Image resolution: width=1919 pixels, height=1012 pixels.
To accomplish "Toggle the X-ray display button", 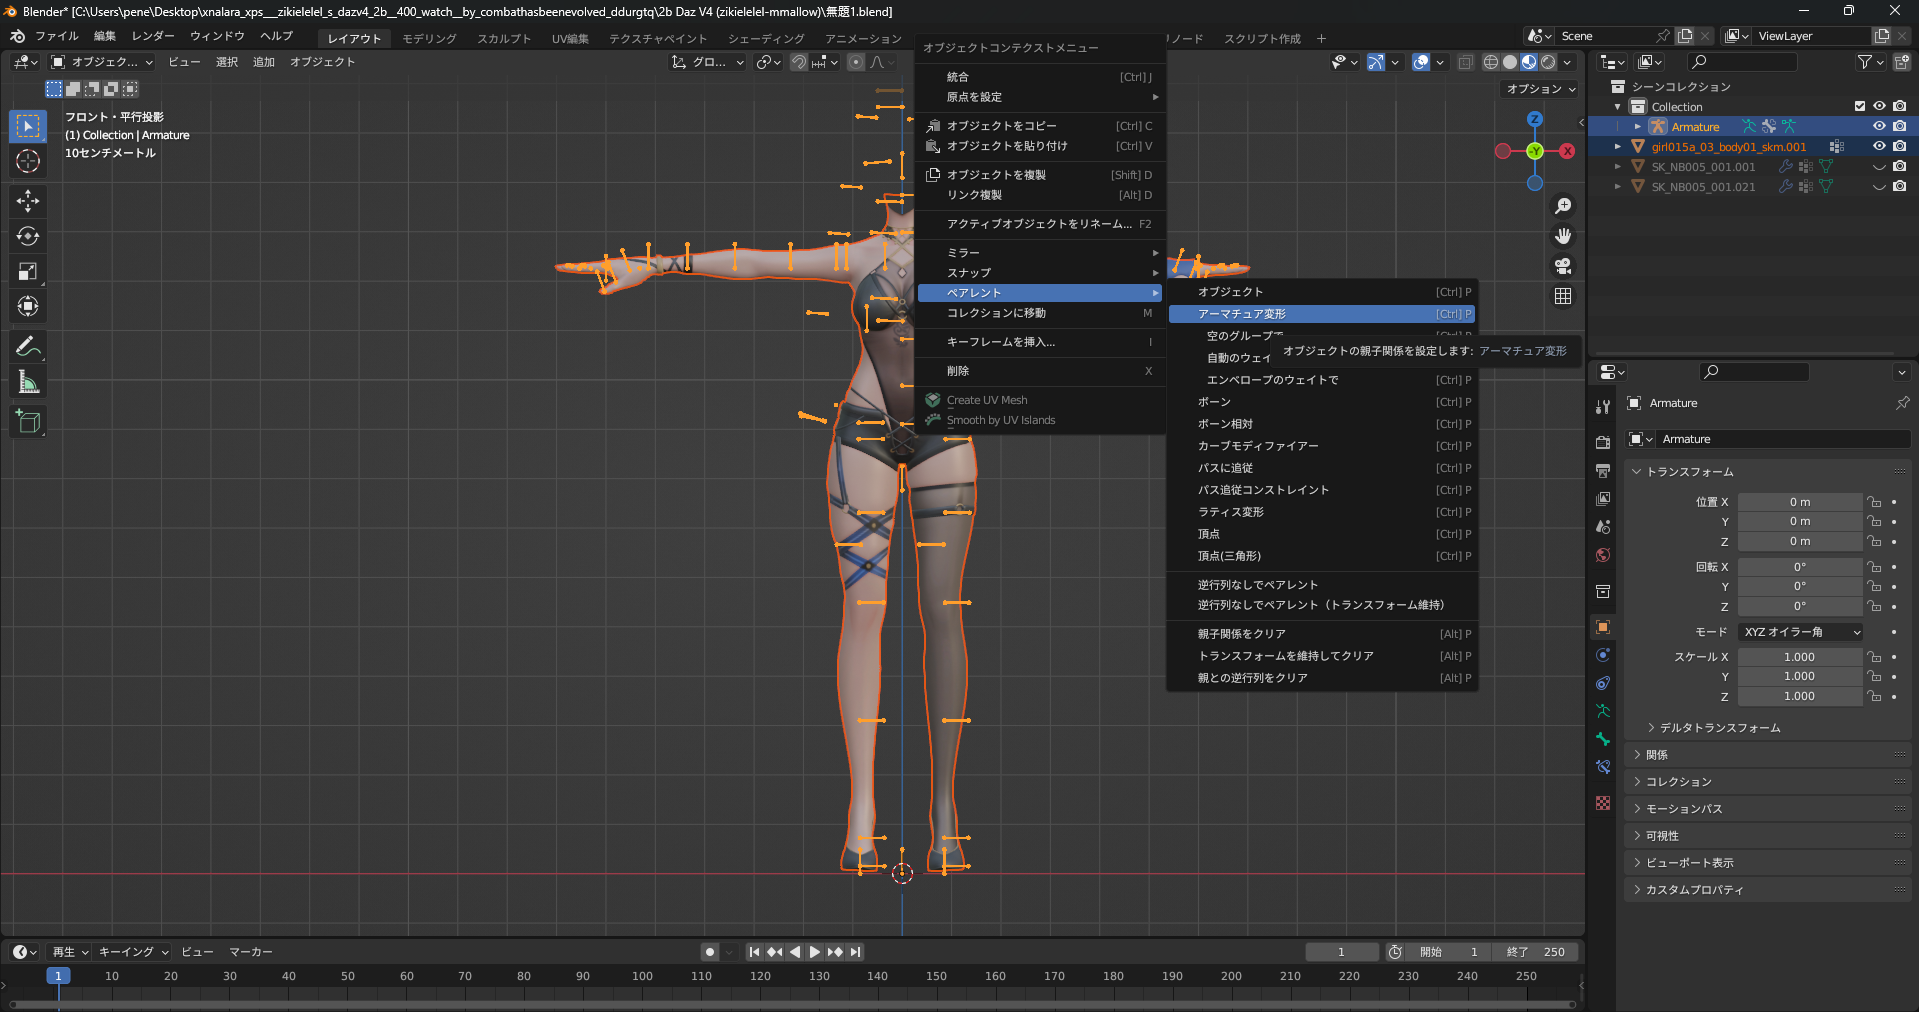I will (x=1465, y=62).
